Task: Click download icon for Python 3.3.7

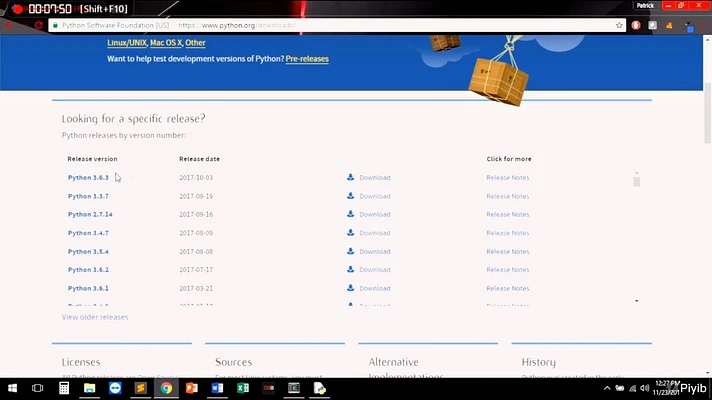Action: (351, 196)
